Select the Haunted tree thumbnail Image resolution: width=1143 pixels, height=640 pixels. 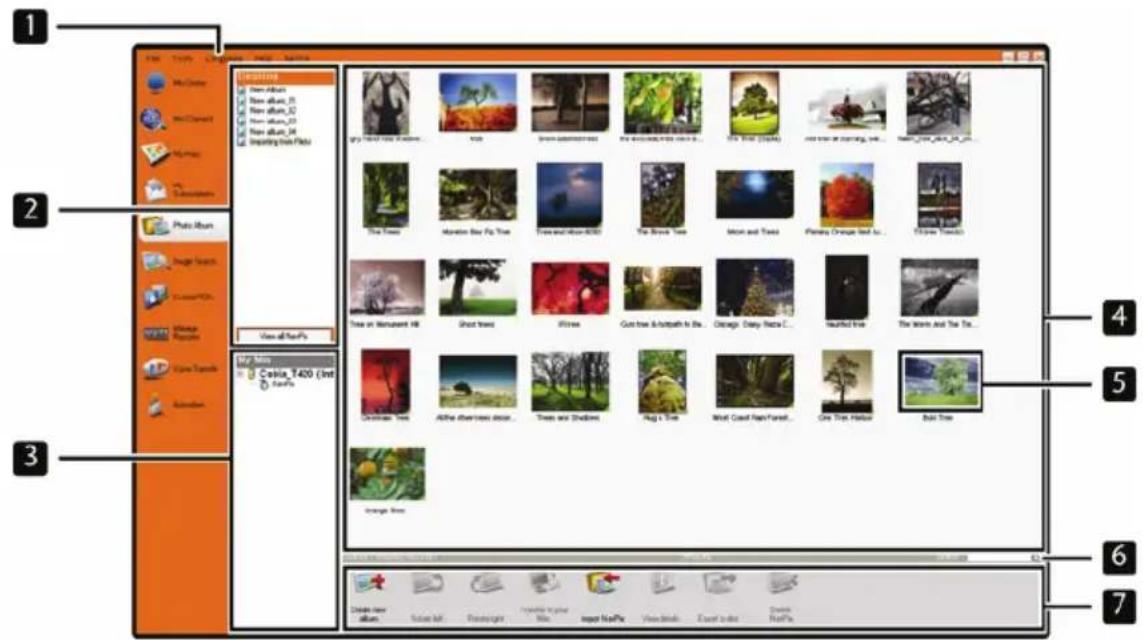tap(846, 287)
